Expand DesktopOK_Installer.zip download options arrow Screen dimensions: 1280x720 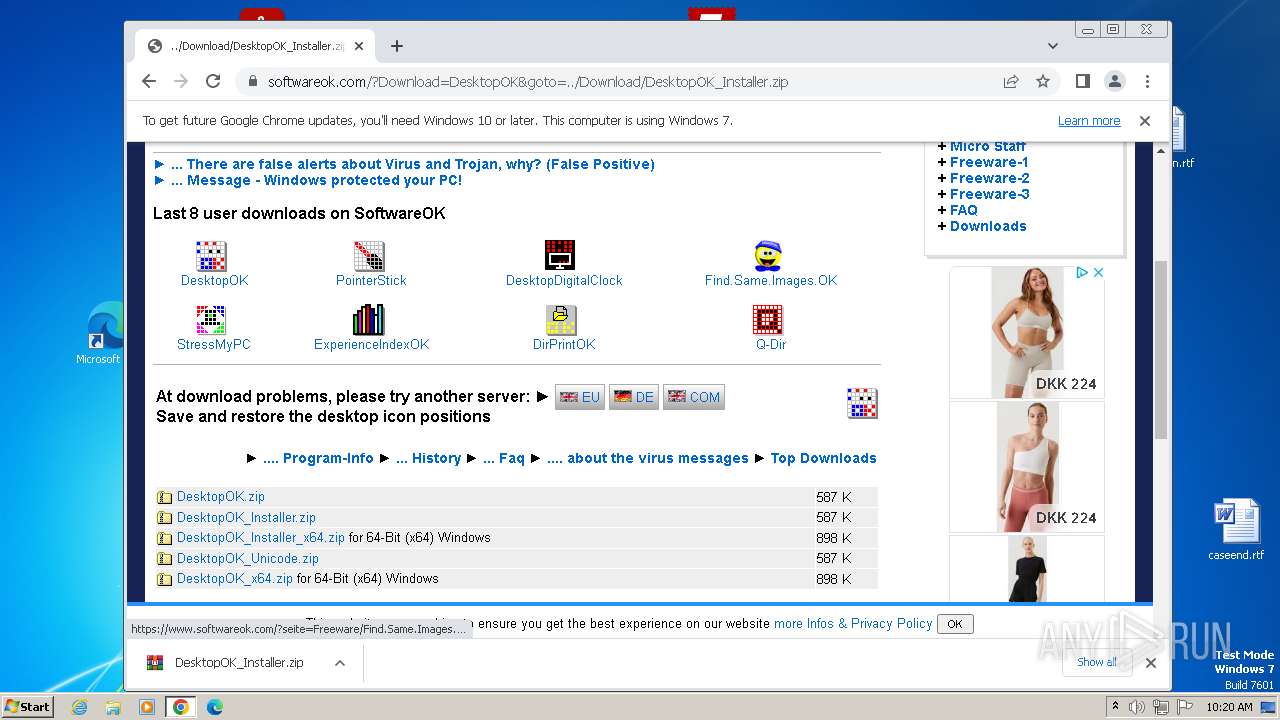[x=340, y=662]
